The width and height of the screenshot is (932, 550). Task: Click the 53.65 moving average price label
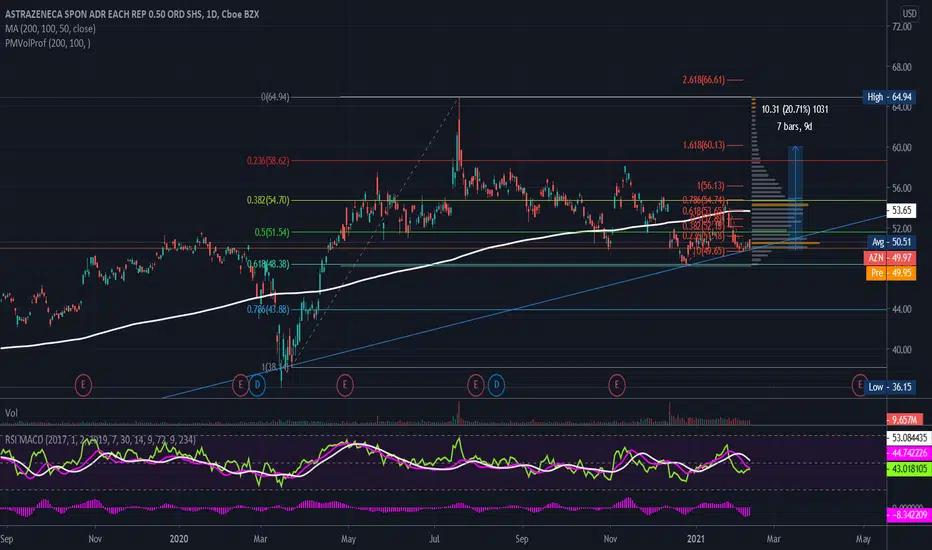(x=901, y=210)
